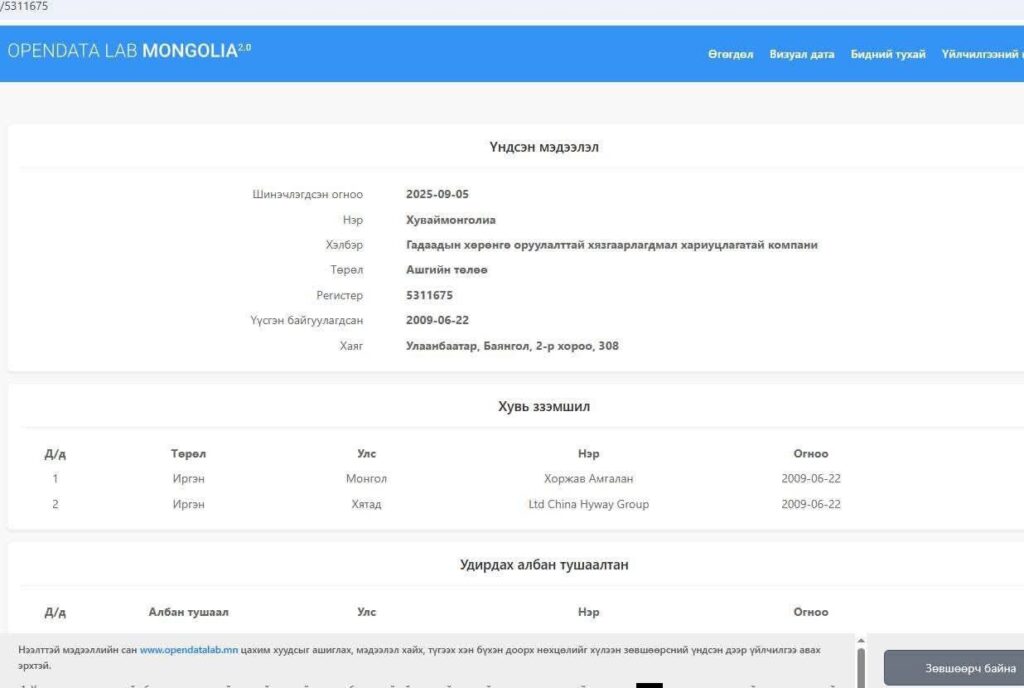Click the Регистер label
The image size is (1024, 688).
pyautogui.click(x=340, y=295)
